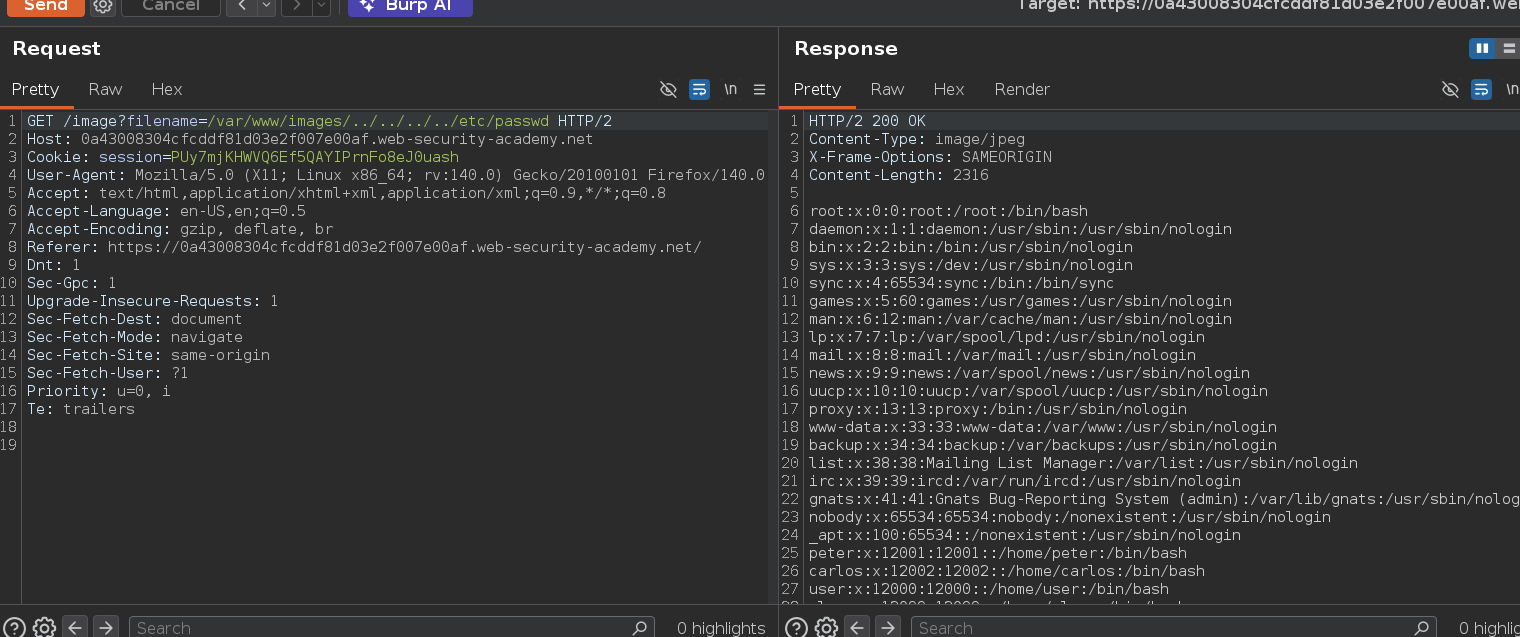1520x637 pixels.
Task: Open Request editor hamburger menu
Action: point(759,89)
